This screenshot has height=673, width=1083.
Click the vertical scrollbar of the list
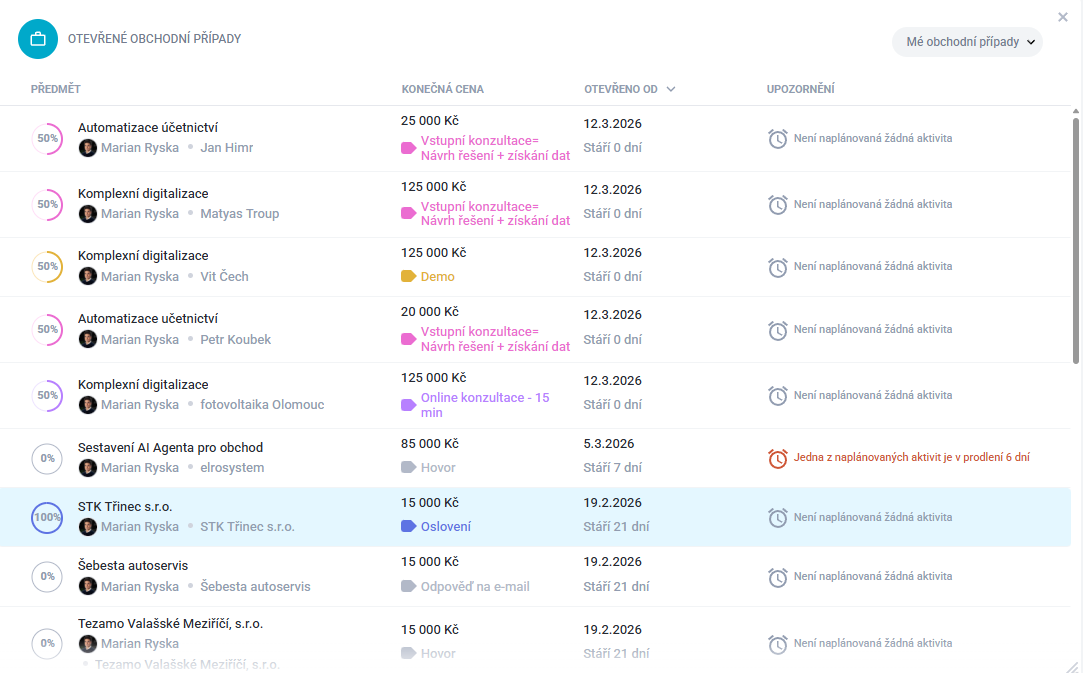tap(1076, 240)
